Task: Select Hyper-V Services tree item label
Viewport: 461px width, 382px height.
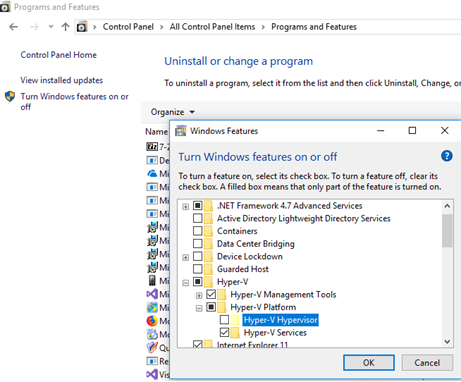Action: pos(275,333)
